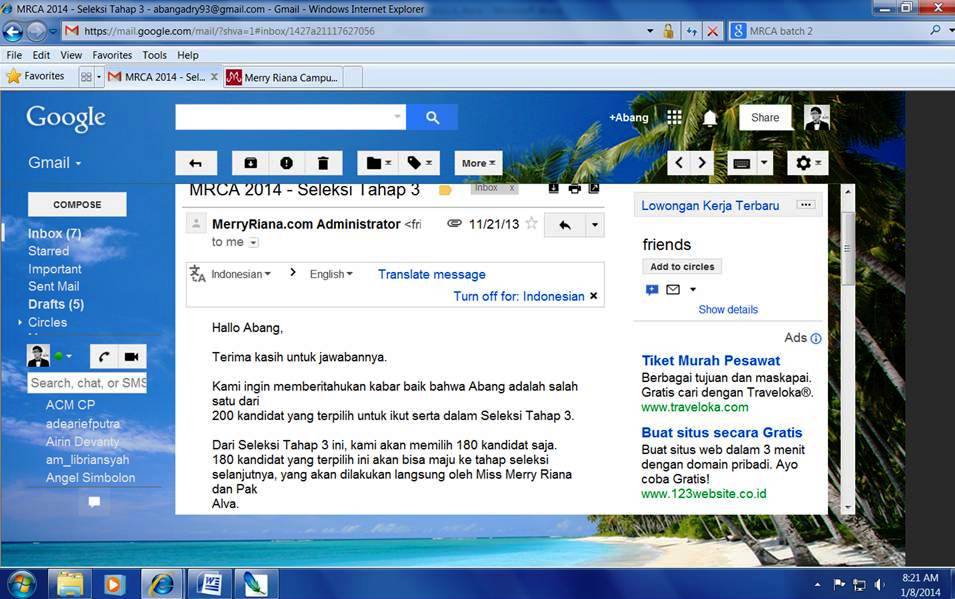Start a video call from chat
Image resolution: width=955 pixels, height=599 pixels.
[132, 357]
